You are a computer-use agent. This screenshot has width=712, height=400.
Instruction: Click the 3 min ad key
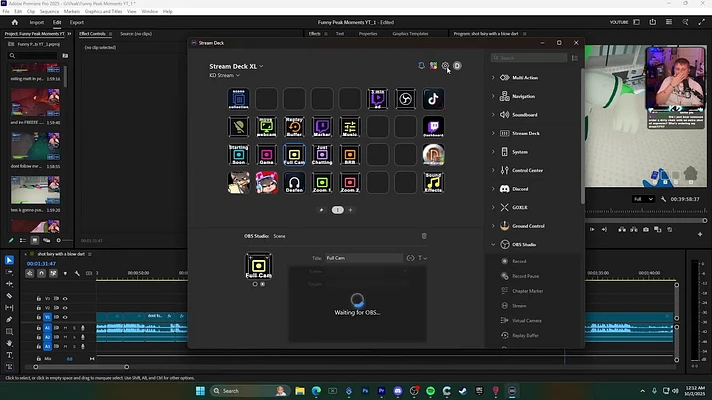[378, 99]
